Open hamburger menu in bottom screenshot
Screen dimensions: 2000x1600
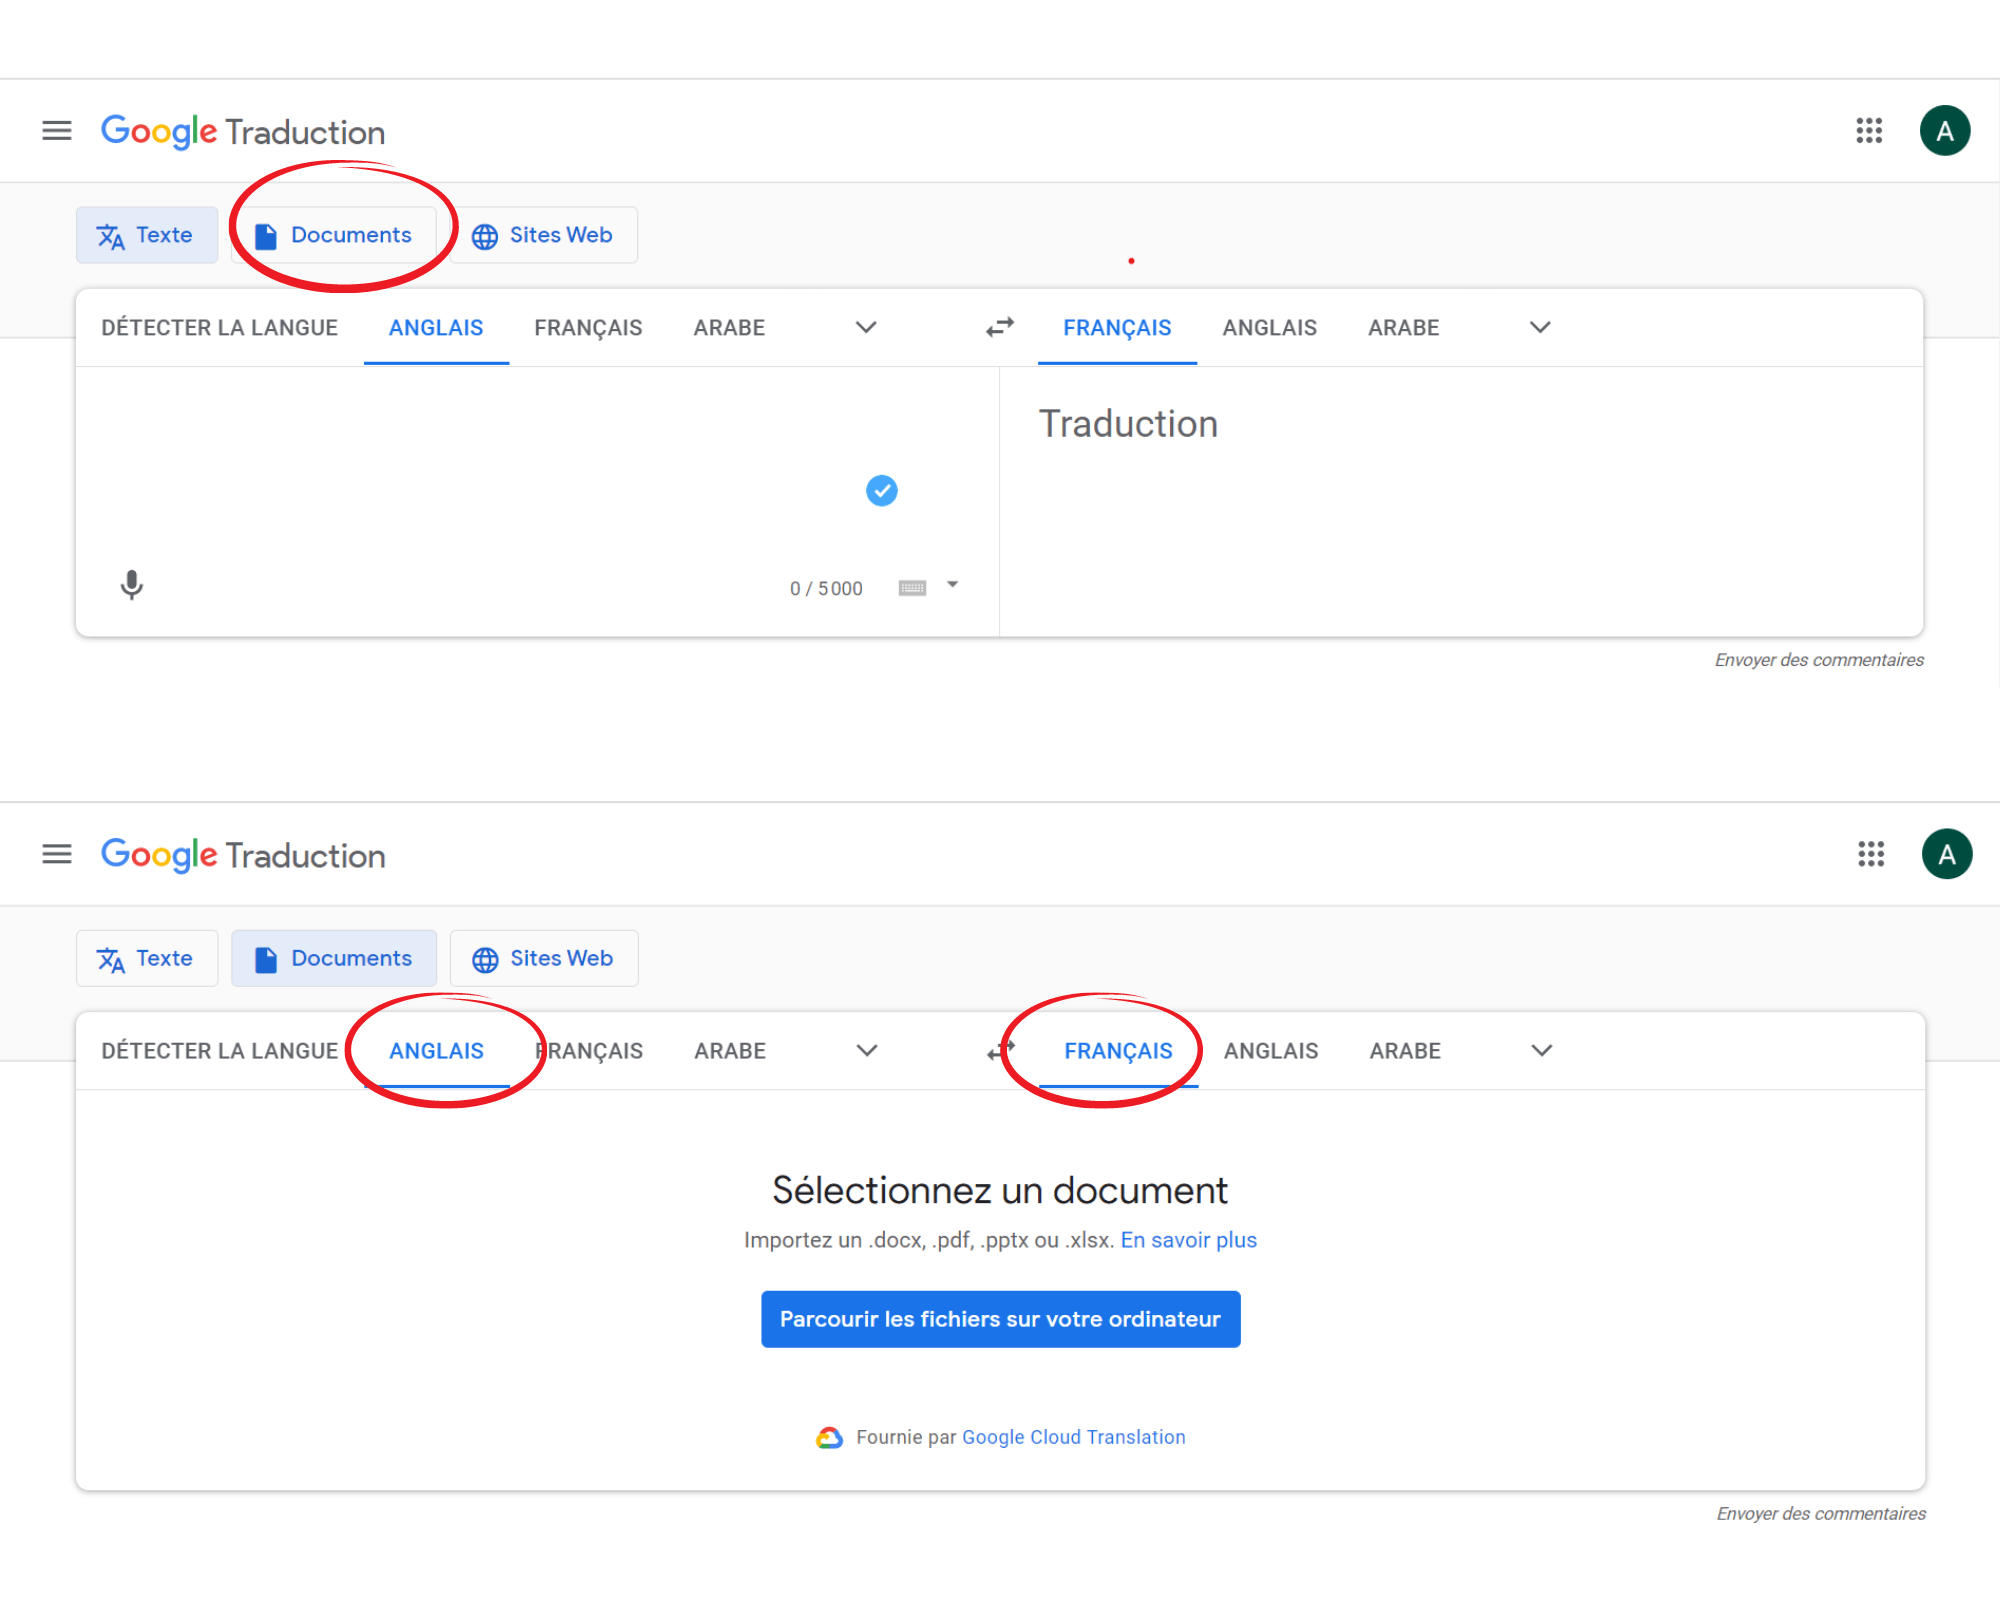click(x=57, y=854)
